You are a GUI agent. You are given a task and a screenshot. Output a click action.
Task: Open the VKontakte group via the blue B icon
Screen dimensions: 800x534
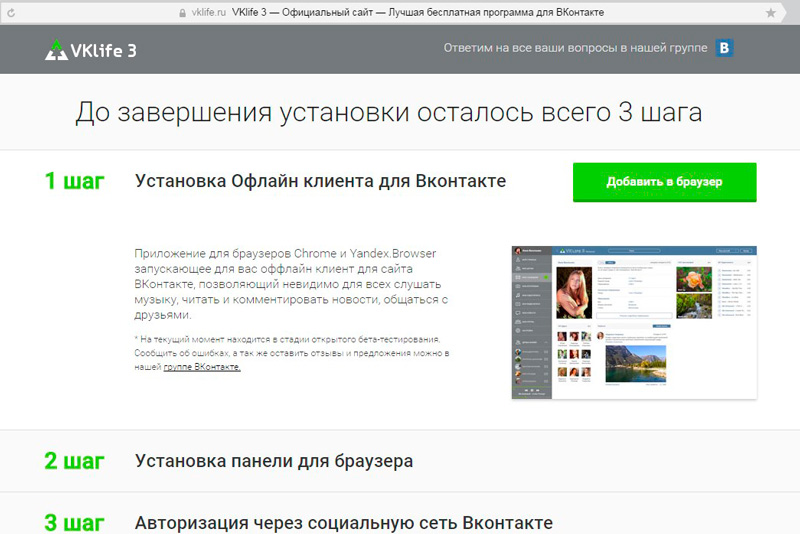point(724,48)
